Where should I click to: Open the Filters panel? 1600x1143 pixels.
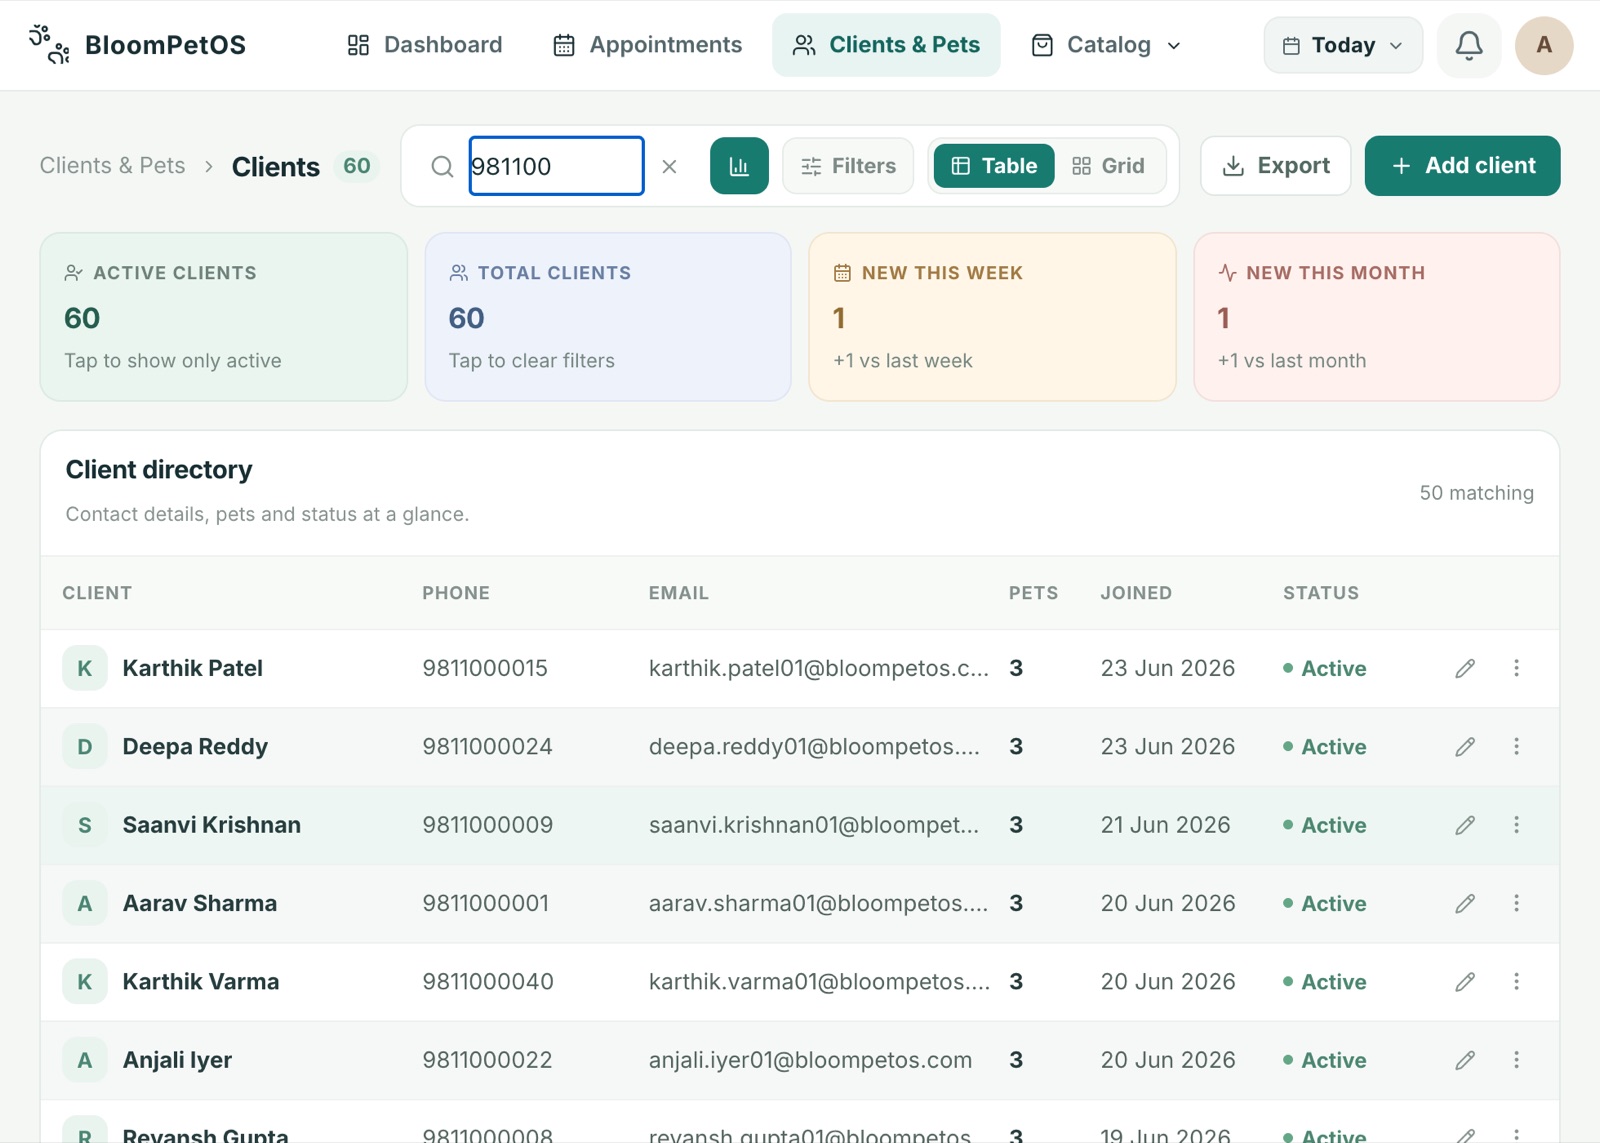[848, 166]
